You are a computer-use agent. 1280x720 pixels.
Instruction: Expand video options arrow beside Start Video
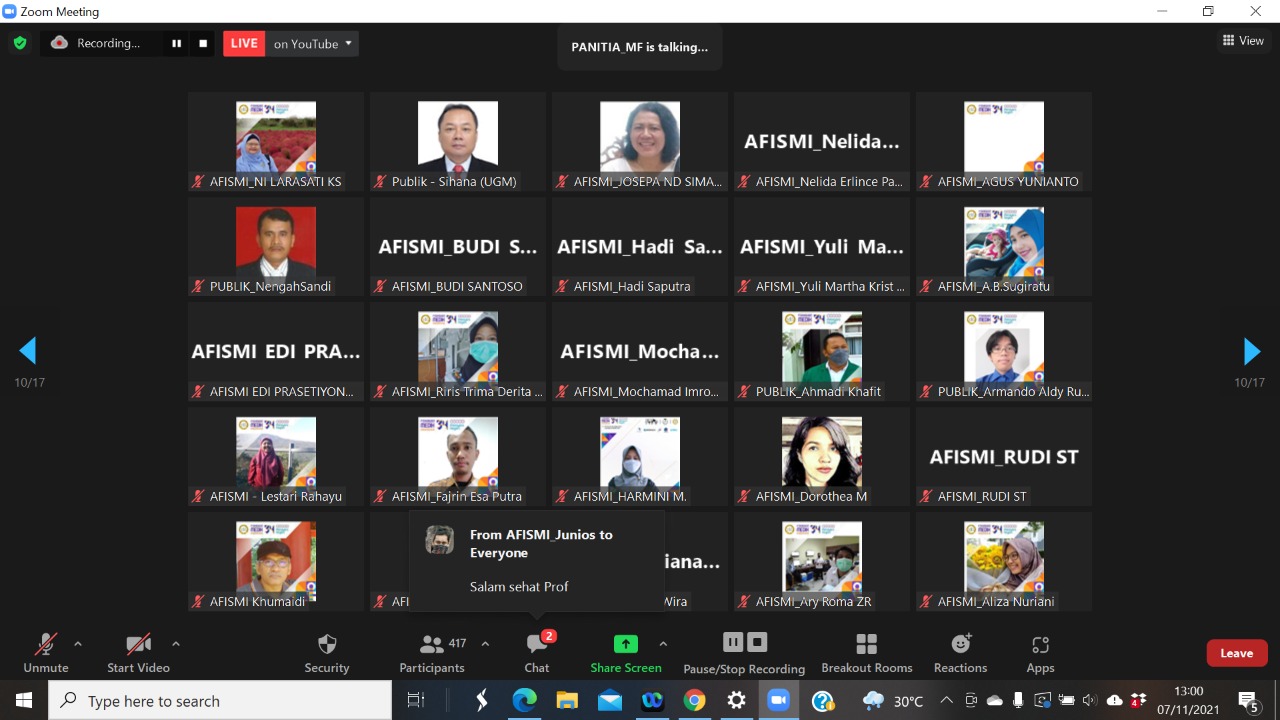pyautogui.click(x=176, y=644)
